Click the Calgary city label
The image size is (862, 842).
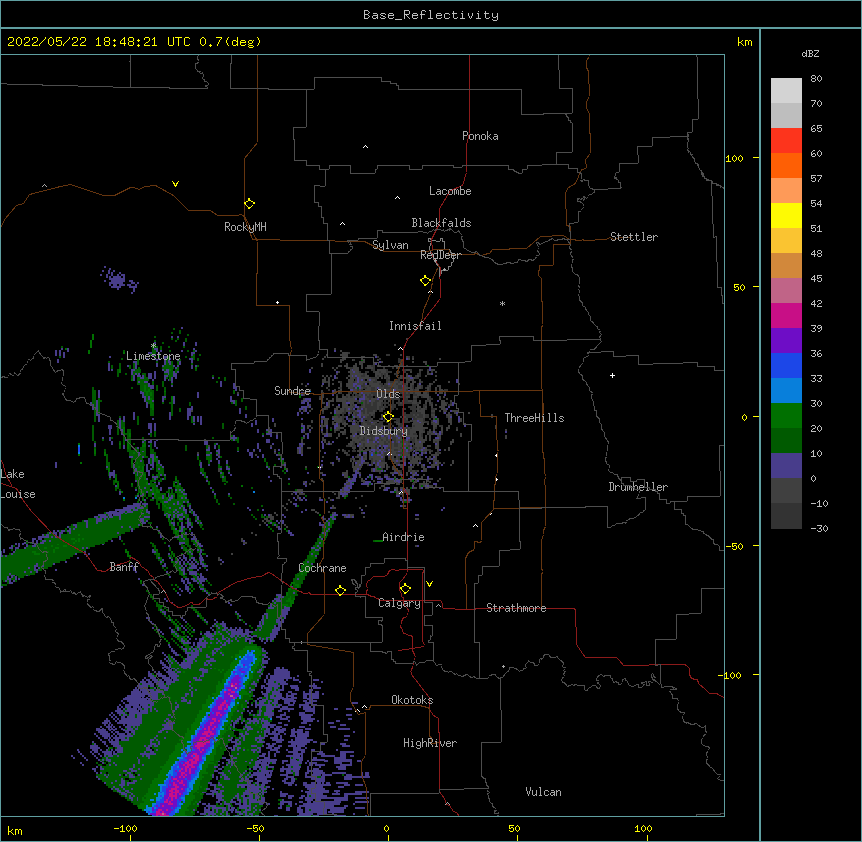coord(399,603)
